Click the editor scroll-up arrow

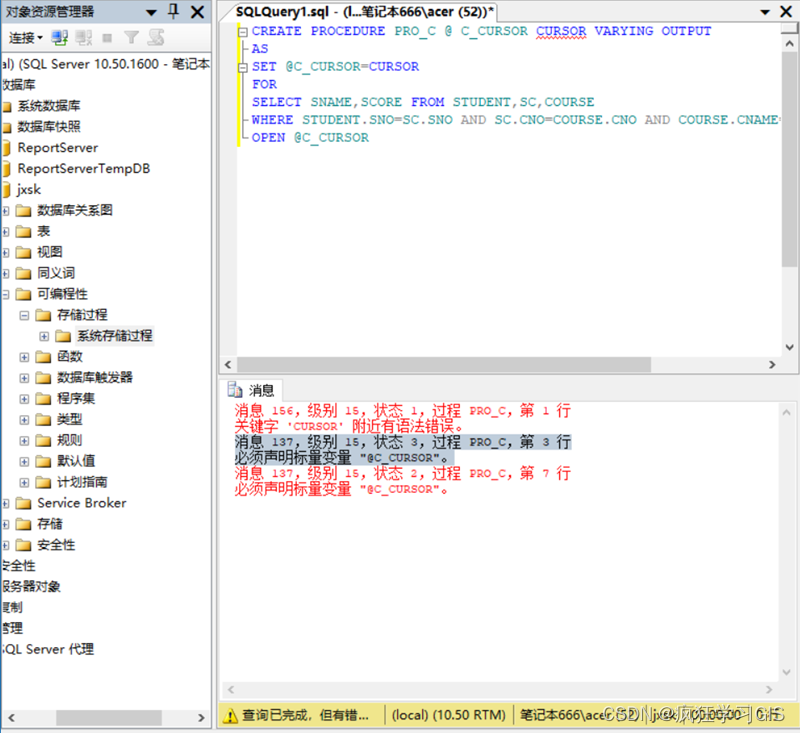[x=789, y=43]
